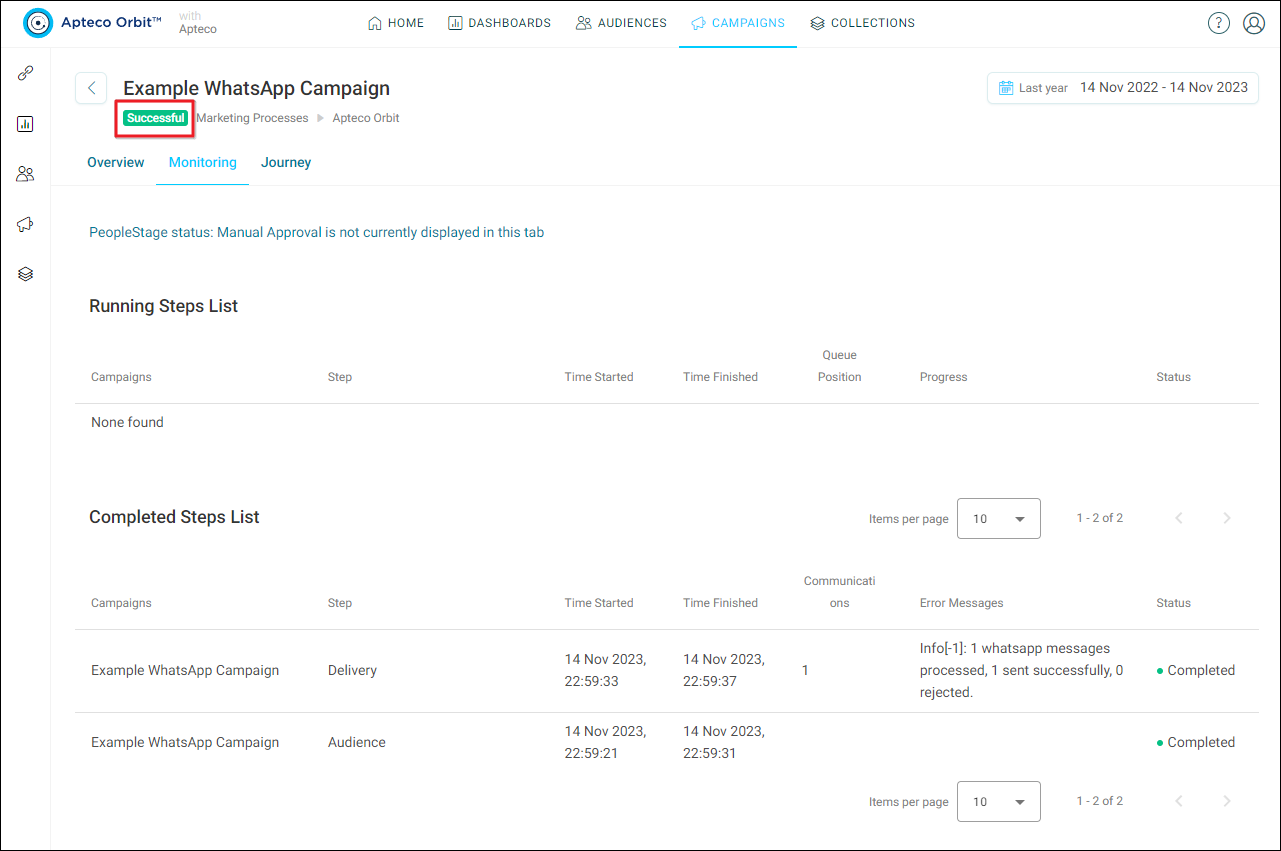Screen dimensions: 1281x851
Task: Click Completed status in the Delivery row
Action: pyautogui.click(x=1196, y=670)
